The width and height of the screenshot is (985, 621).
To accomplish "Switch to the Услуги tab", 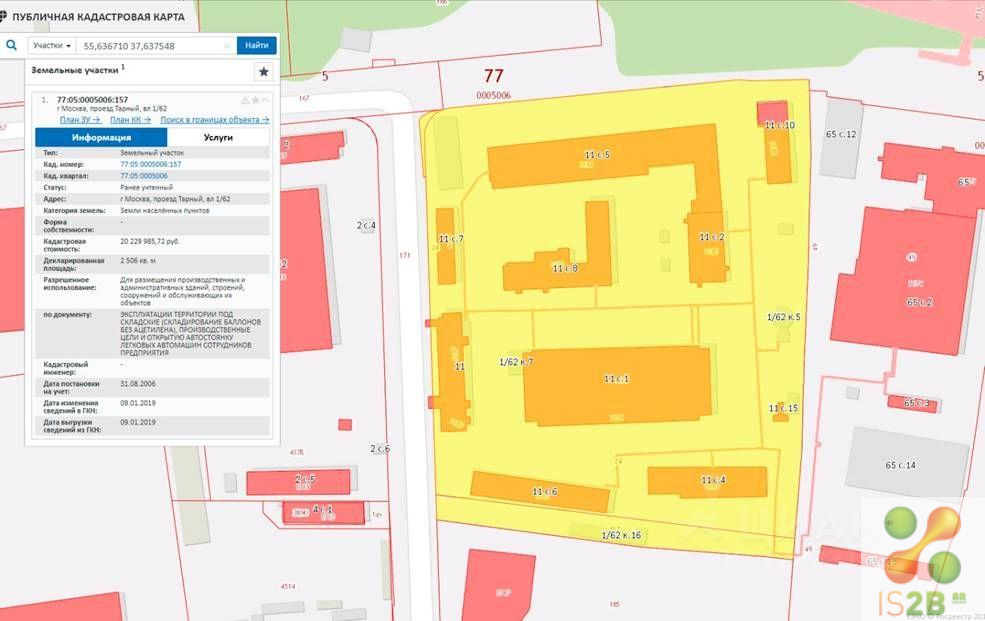I will [218, 137].
